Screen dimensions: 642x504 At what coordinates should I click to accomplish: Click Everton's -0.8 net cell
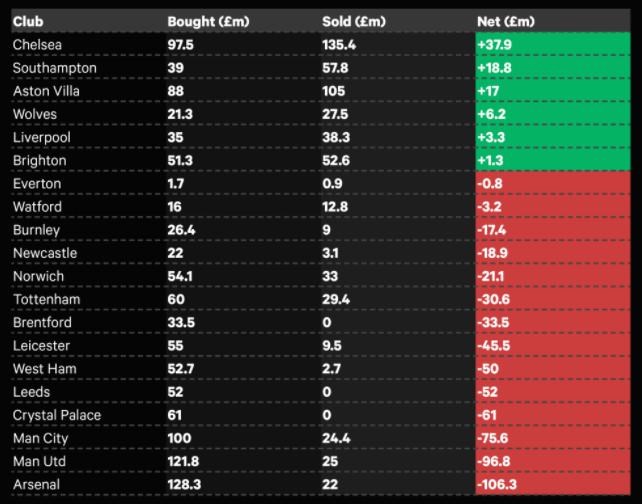pos(556,184)
